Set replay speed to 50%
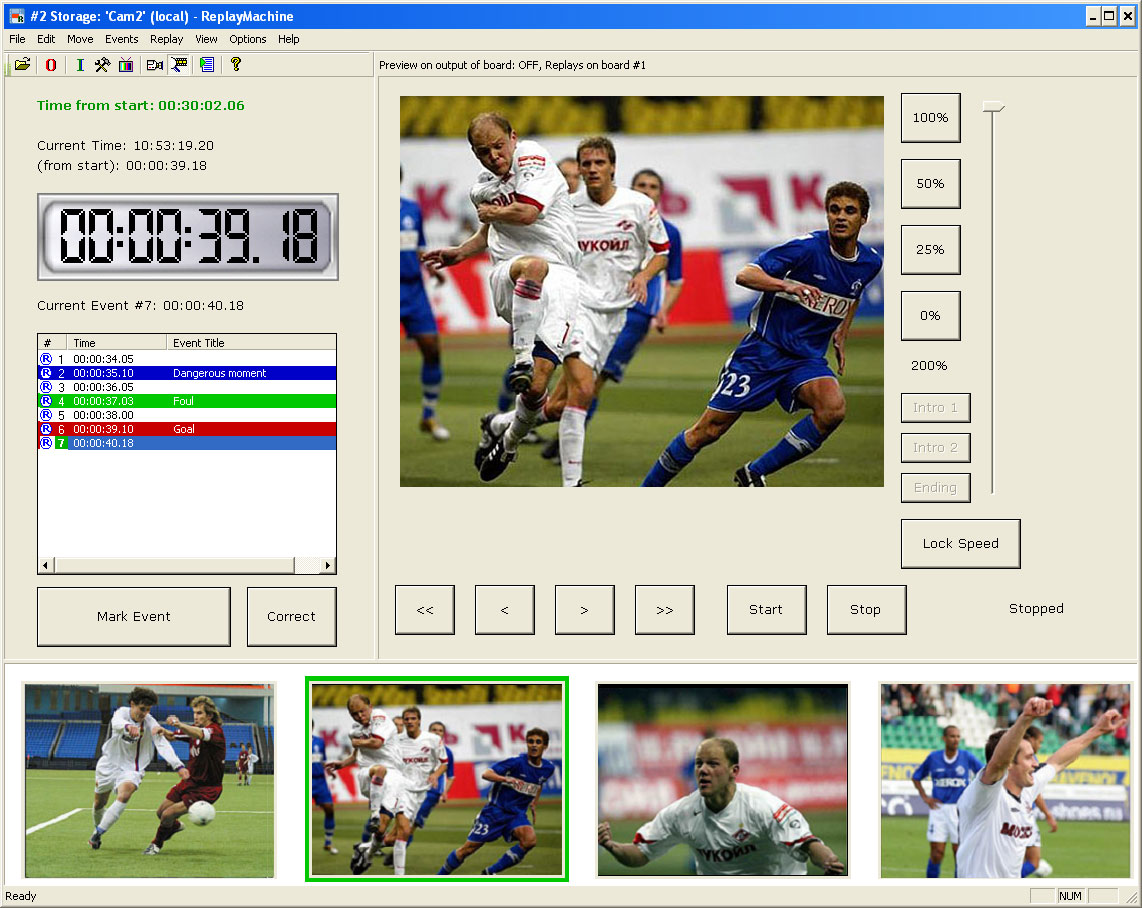This screenshot has width=1142, height=908. coord(931,184)
